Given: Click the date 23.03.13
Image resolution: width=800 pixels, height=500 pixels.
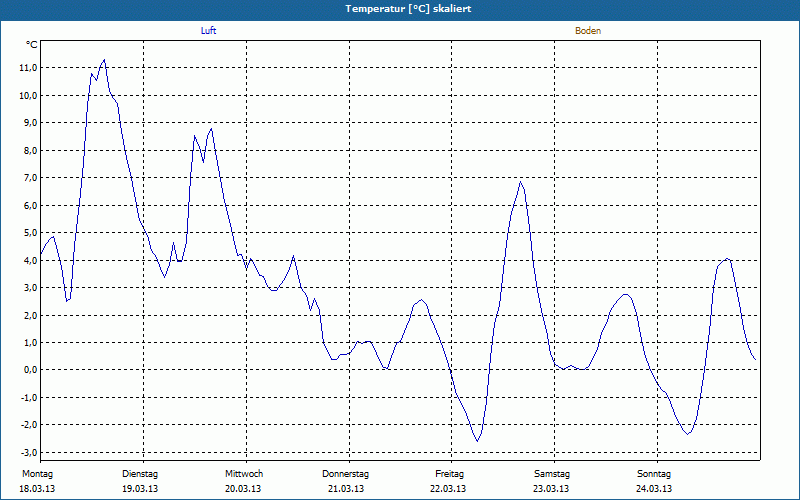Looking at the screenshot, I should (x=551, y=489).
